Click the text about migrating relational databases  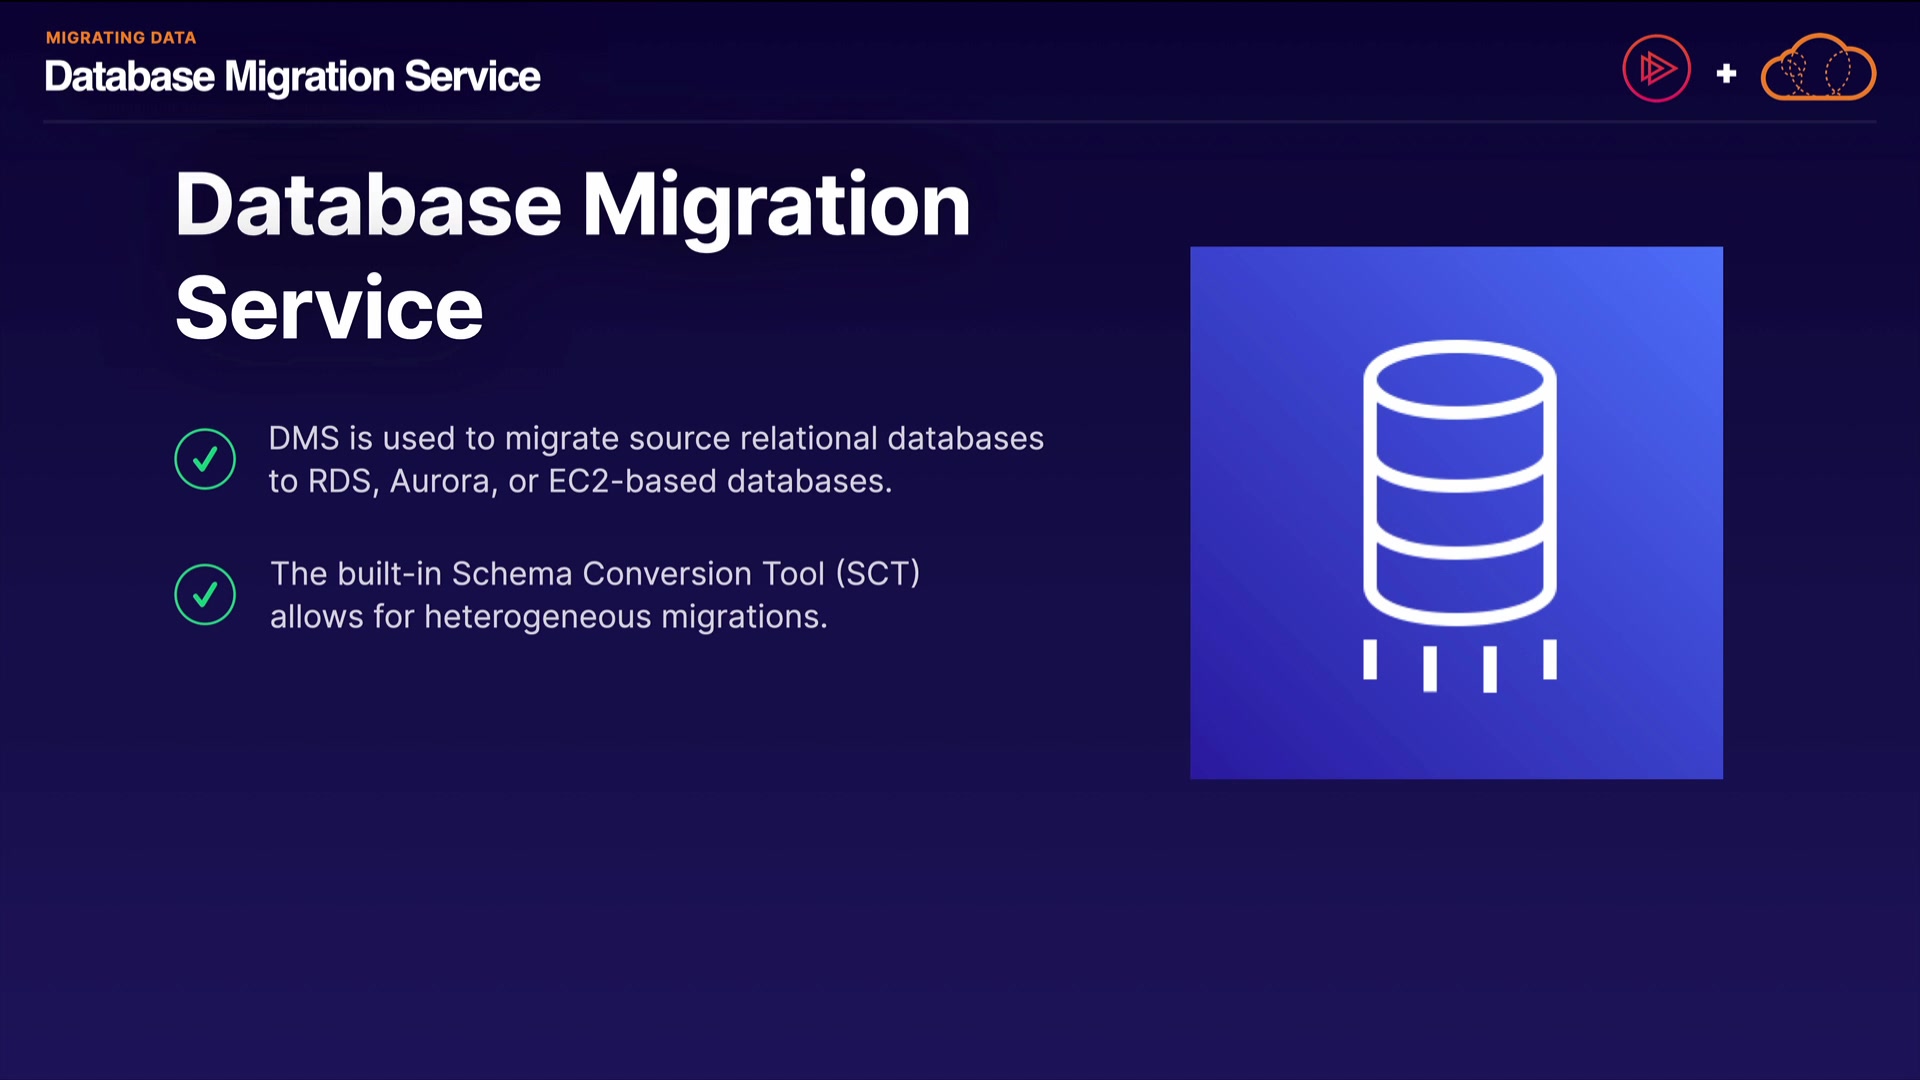click(655, 439)
